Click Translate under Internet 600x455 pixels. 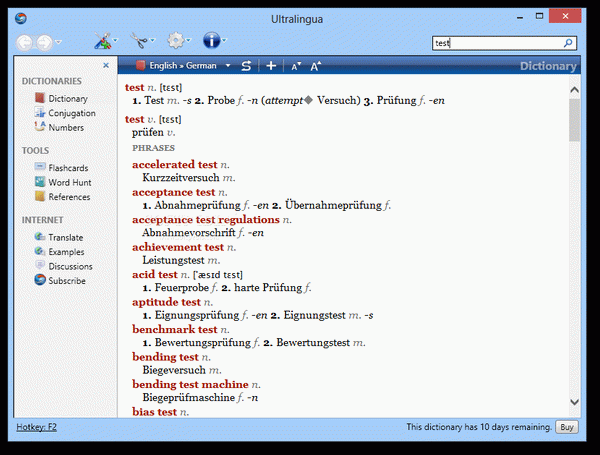[65, 238]
